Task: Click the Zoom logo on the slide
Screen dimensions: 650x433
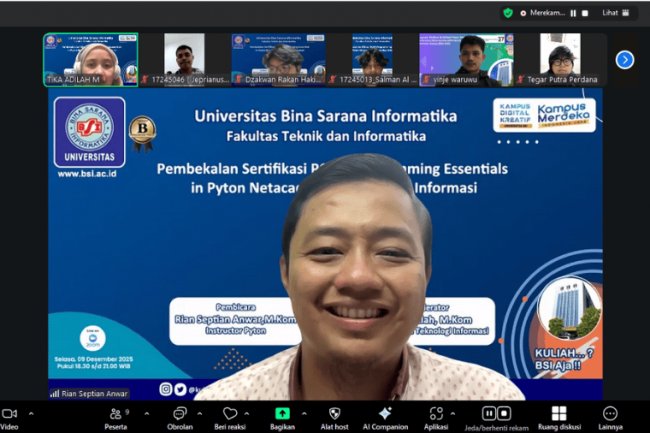Action: (x=92, y=339)
